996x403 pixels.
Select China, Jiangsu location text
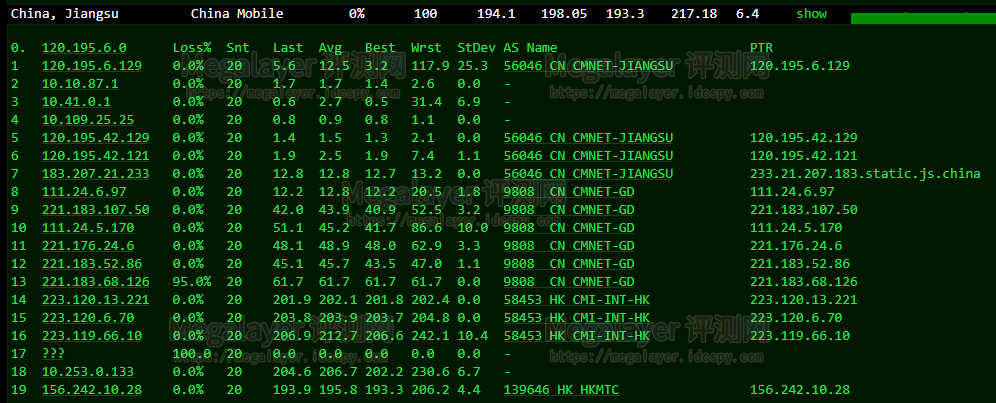click(65, 13)
